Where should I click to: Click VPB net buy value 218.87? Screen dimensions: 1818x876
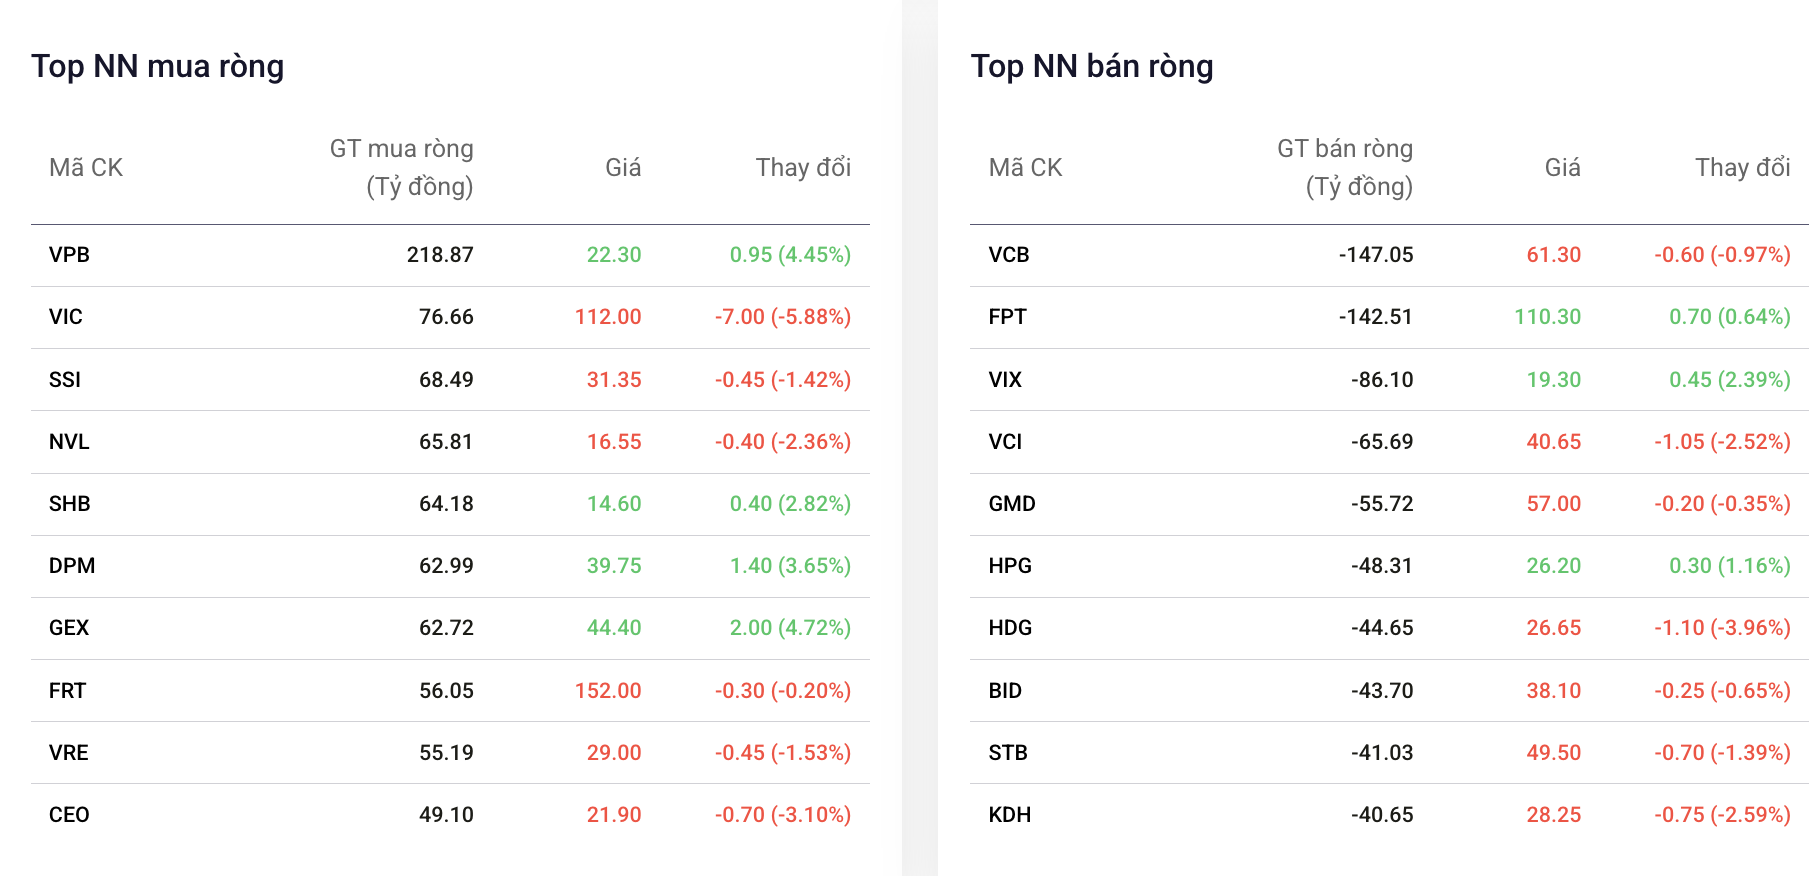[x=440, y=255]
